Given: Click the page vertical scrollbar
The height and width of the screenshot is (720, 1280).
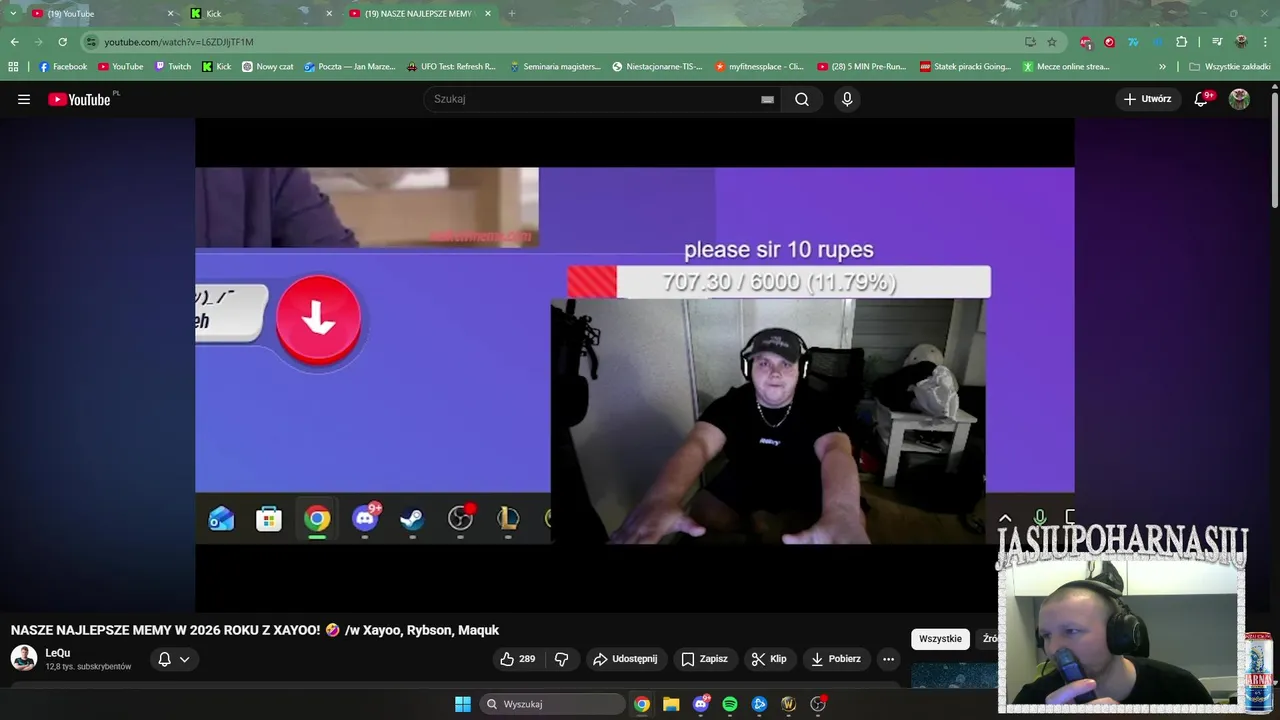Looking at the screenshot, I should click(x=1274, y=150).
